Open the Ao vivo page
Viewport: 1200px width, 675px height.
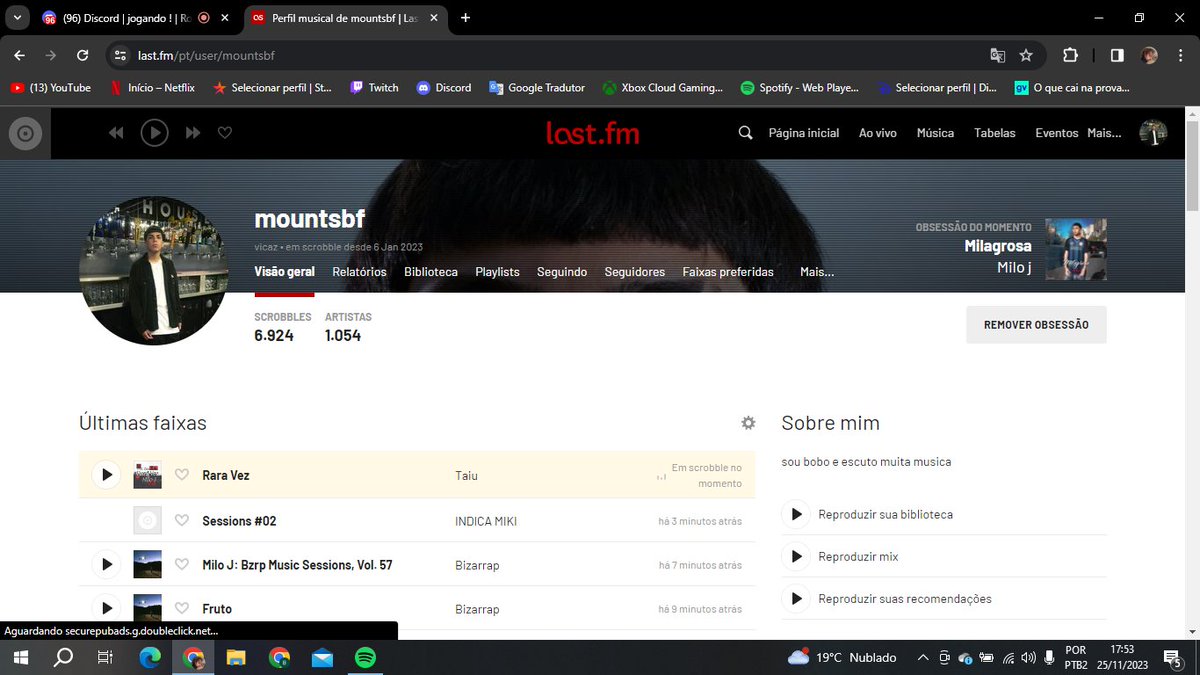coord(878,133)
